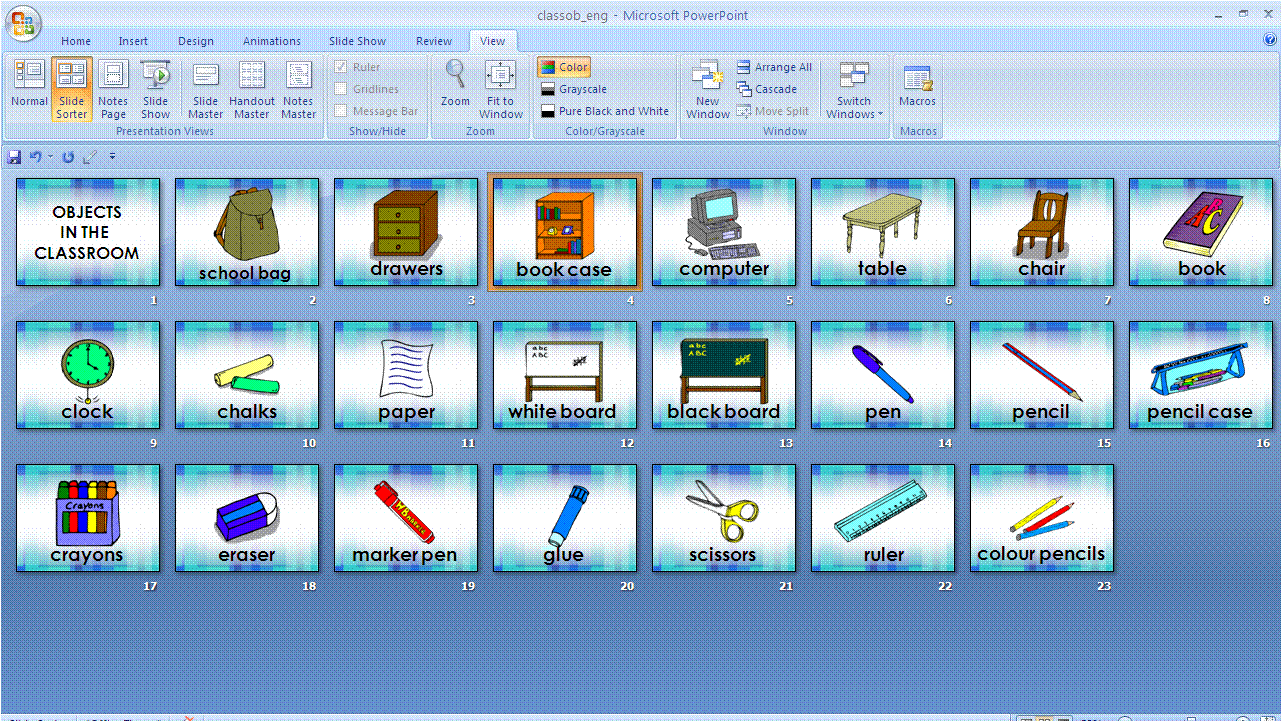Viewport: 1282px width, 722px height.
Task: Select the 'white board' slide thumbnail
Action: 565,375
